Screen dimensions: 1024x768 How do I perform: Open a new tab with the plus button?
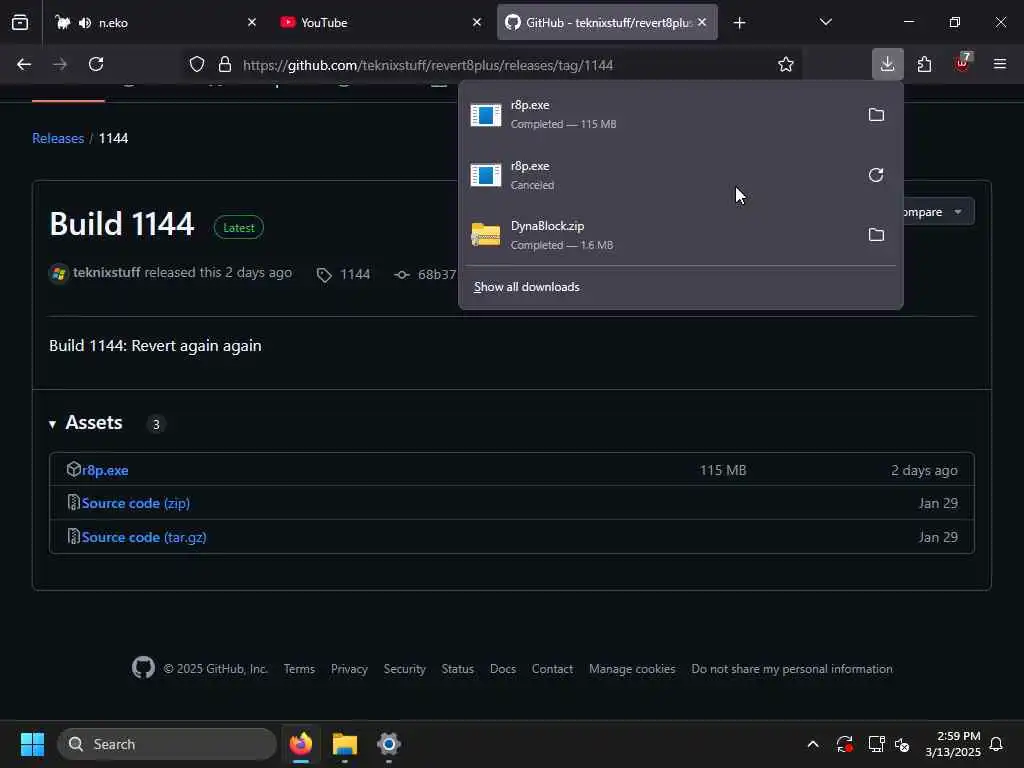[x=739, y=23]
